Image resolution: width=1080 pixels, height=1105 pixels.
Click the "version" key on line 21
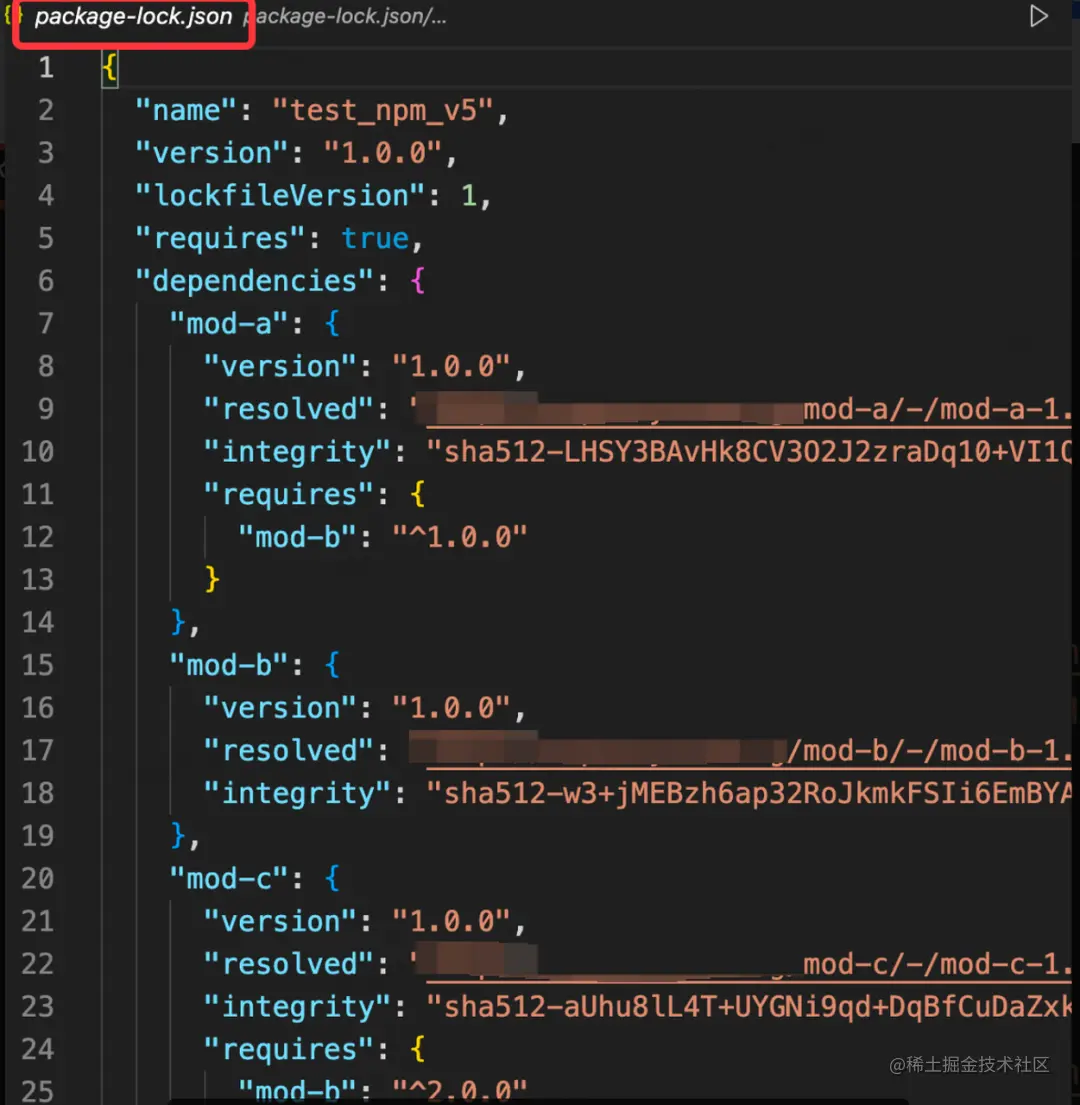[280, 922]
